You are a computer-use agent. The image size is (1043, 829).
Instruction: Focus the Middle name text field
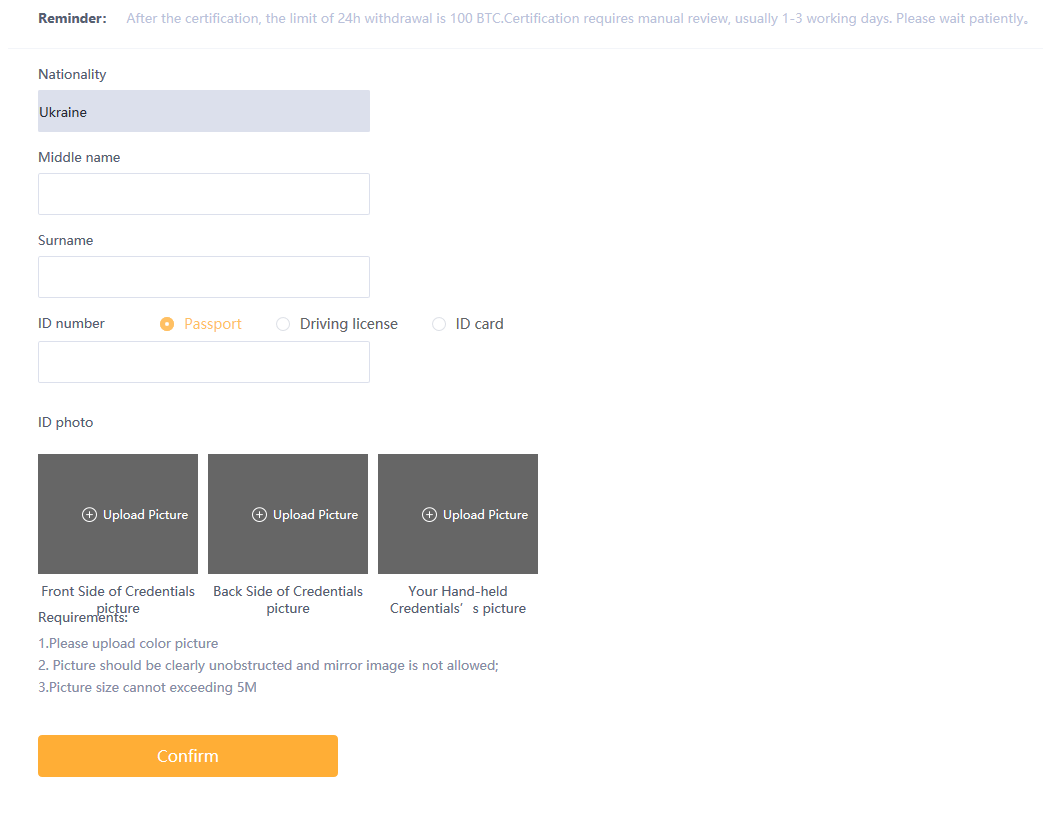[204, 194]
